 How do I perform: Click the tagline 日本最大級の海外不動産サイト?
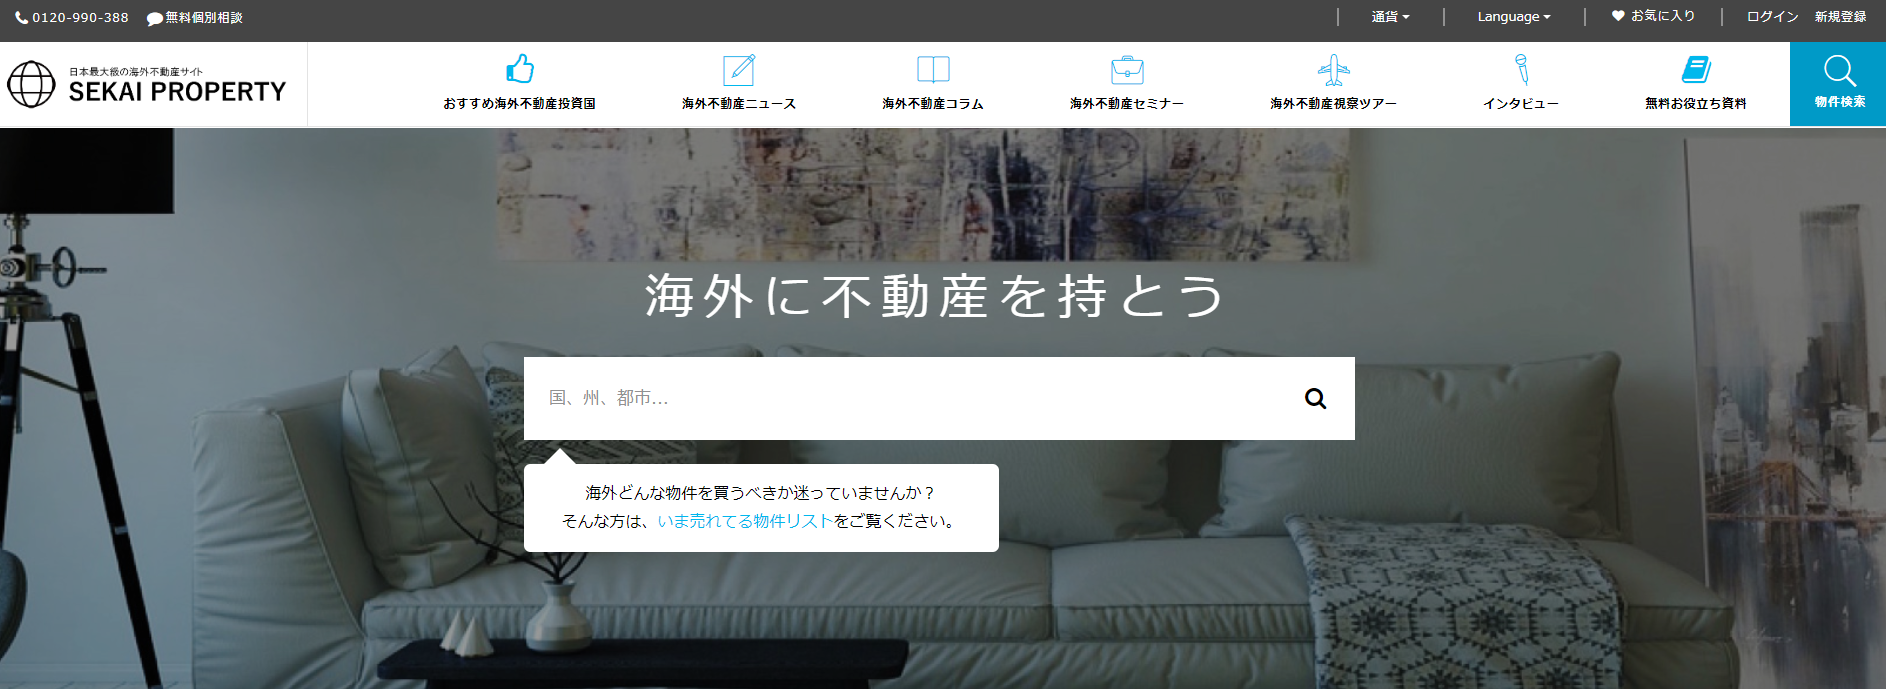(136, 72)
